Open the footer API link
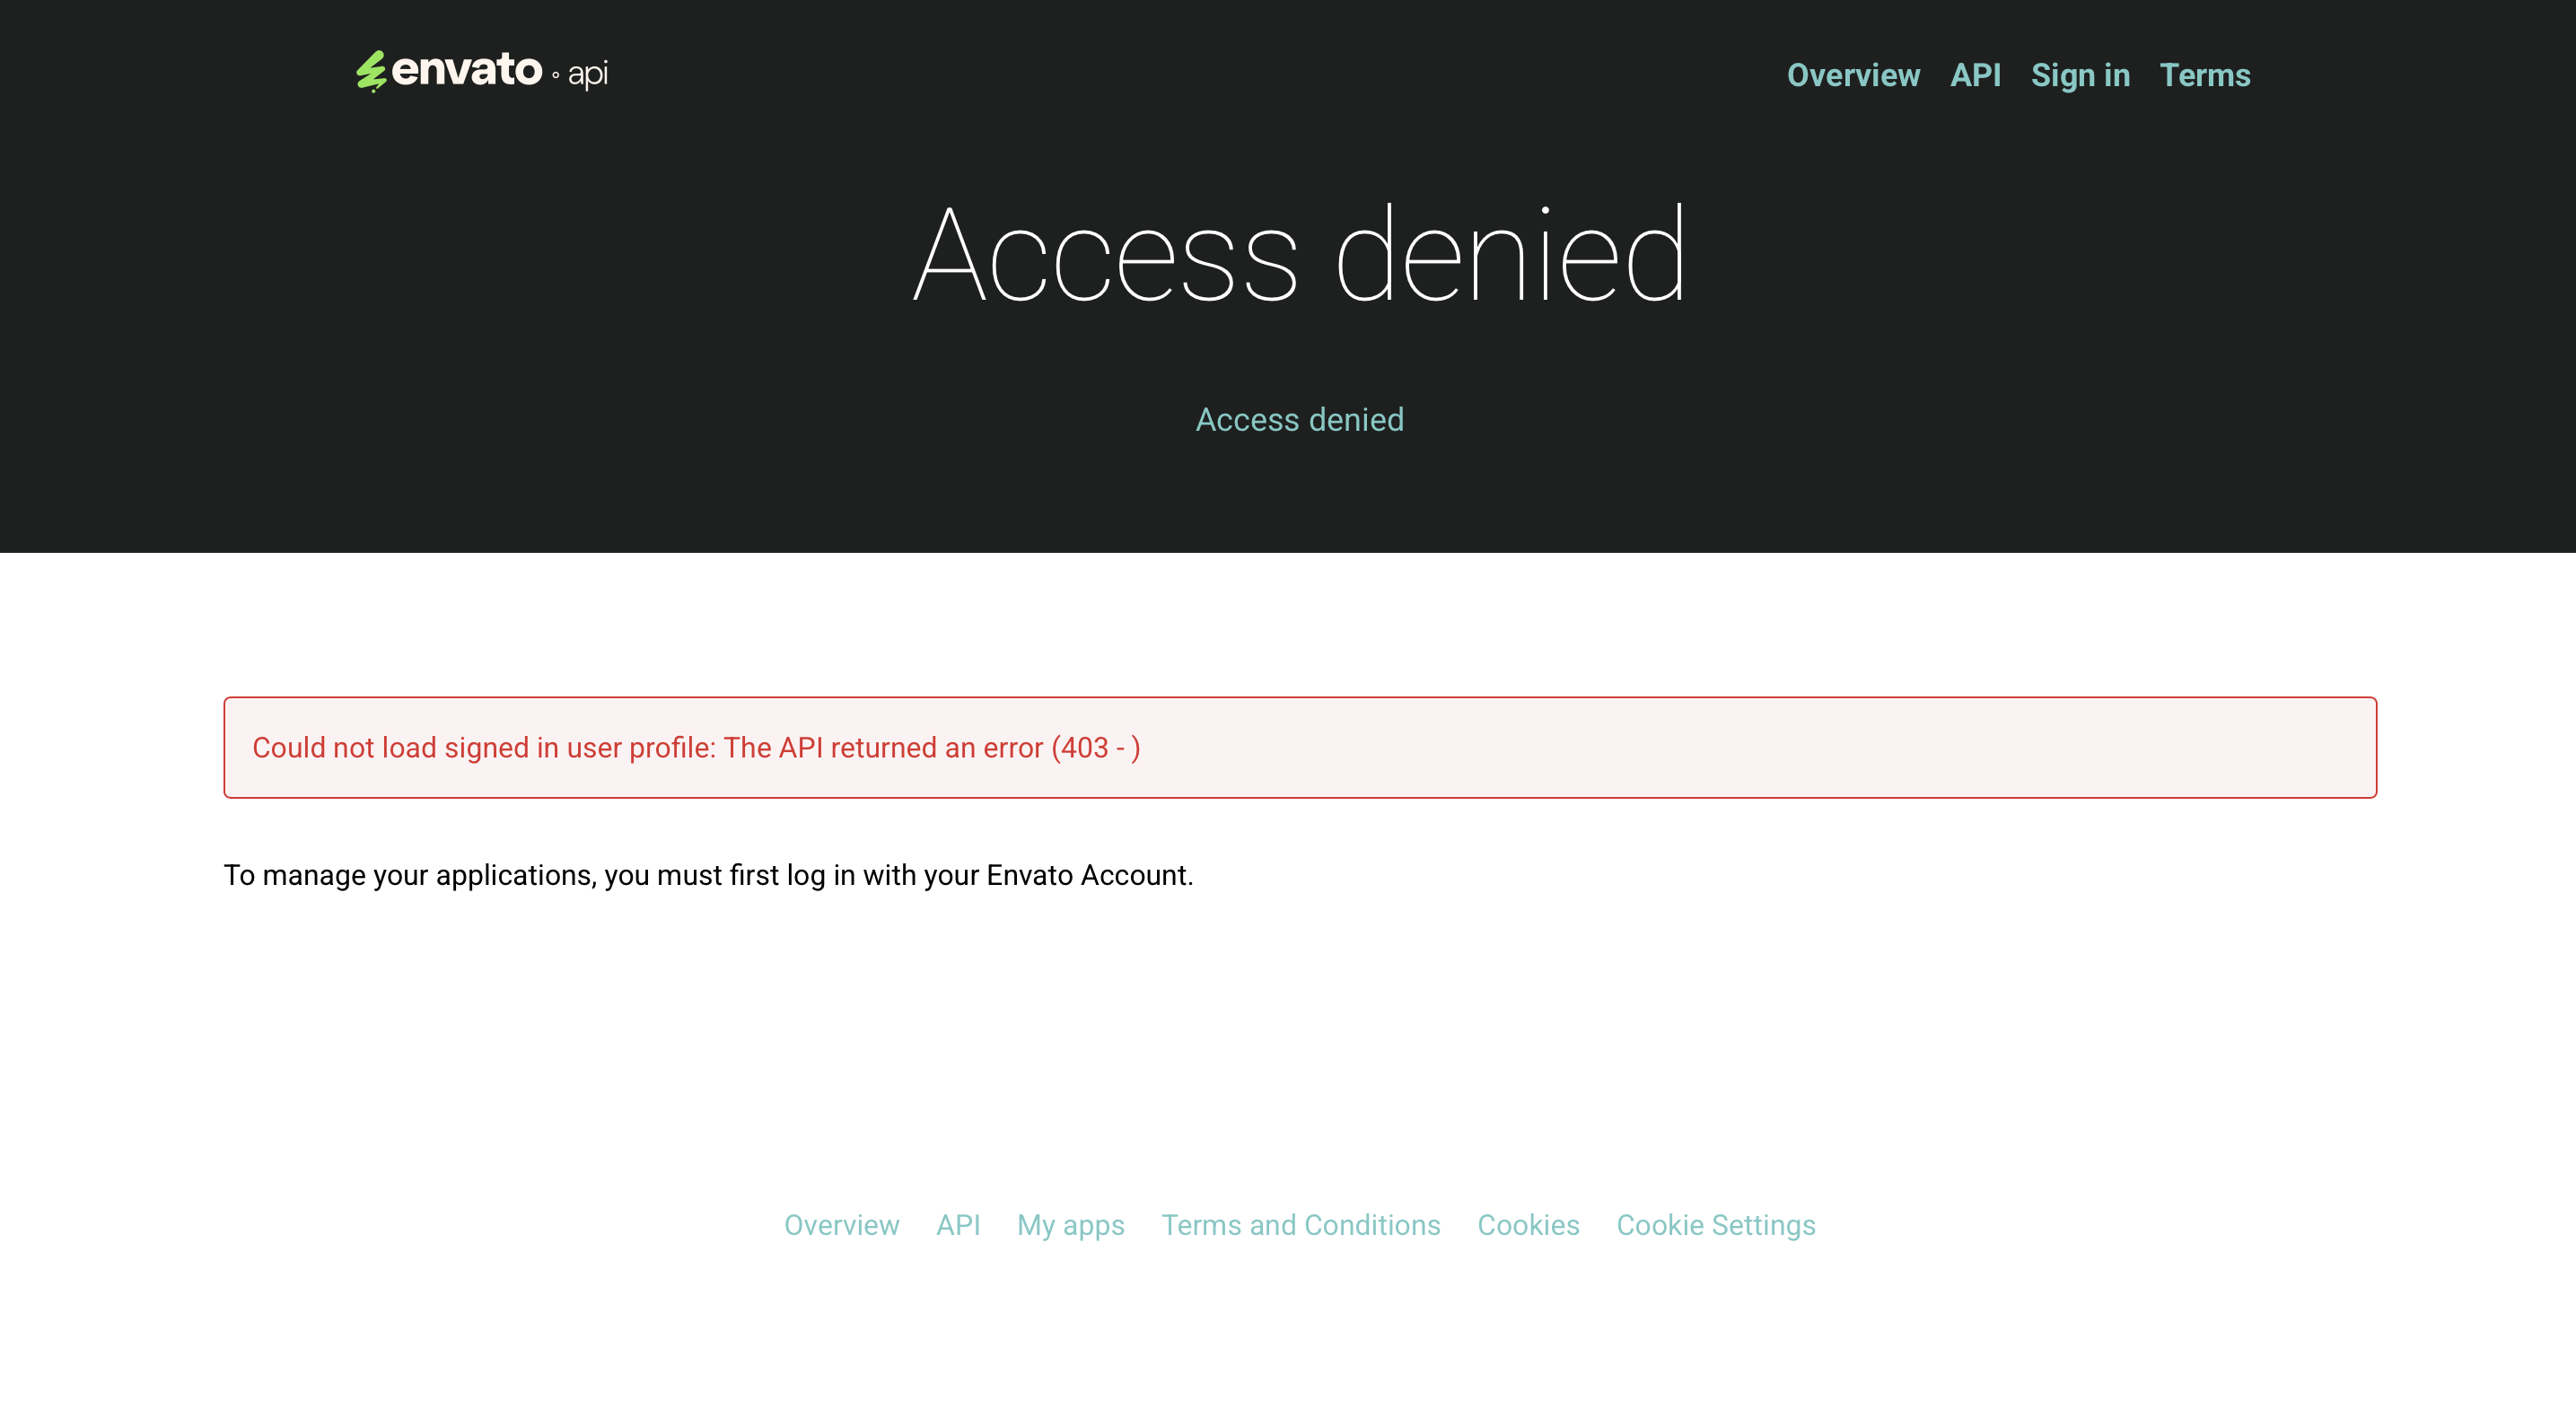This screenshot has width=2576, height=1427. click(957, 1225)
